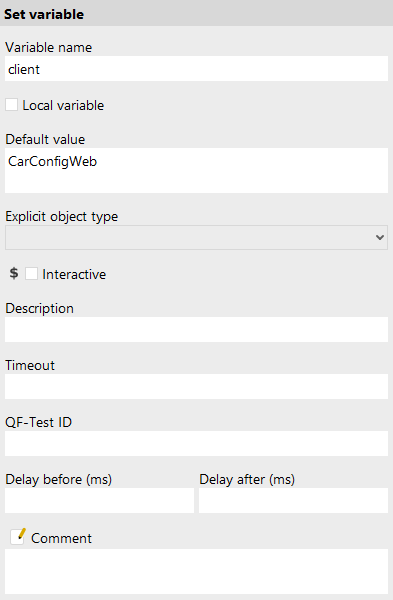
Task: Click the Set variable panel header
Action: point(196,13)
